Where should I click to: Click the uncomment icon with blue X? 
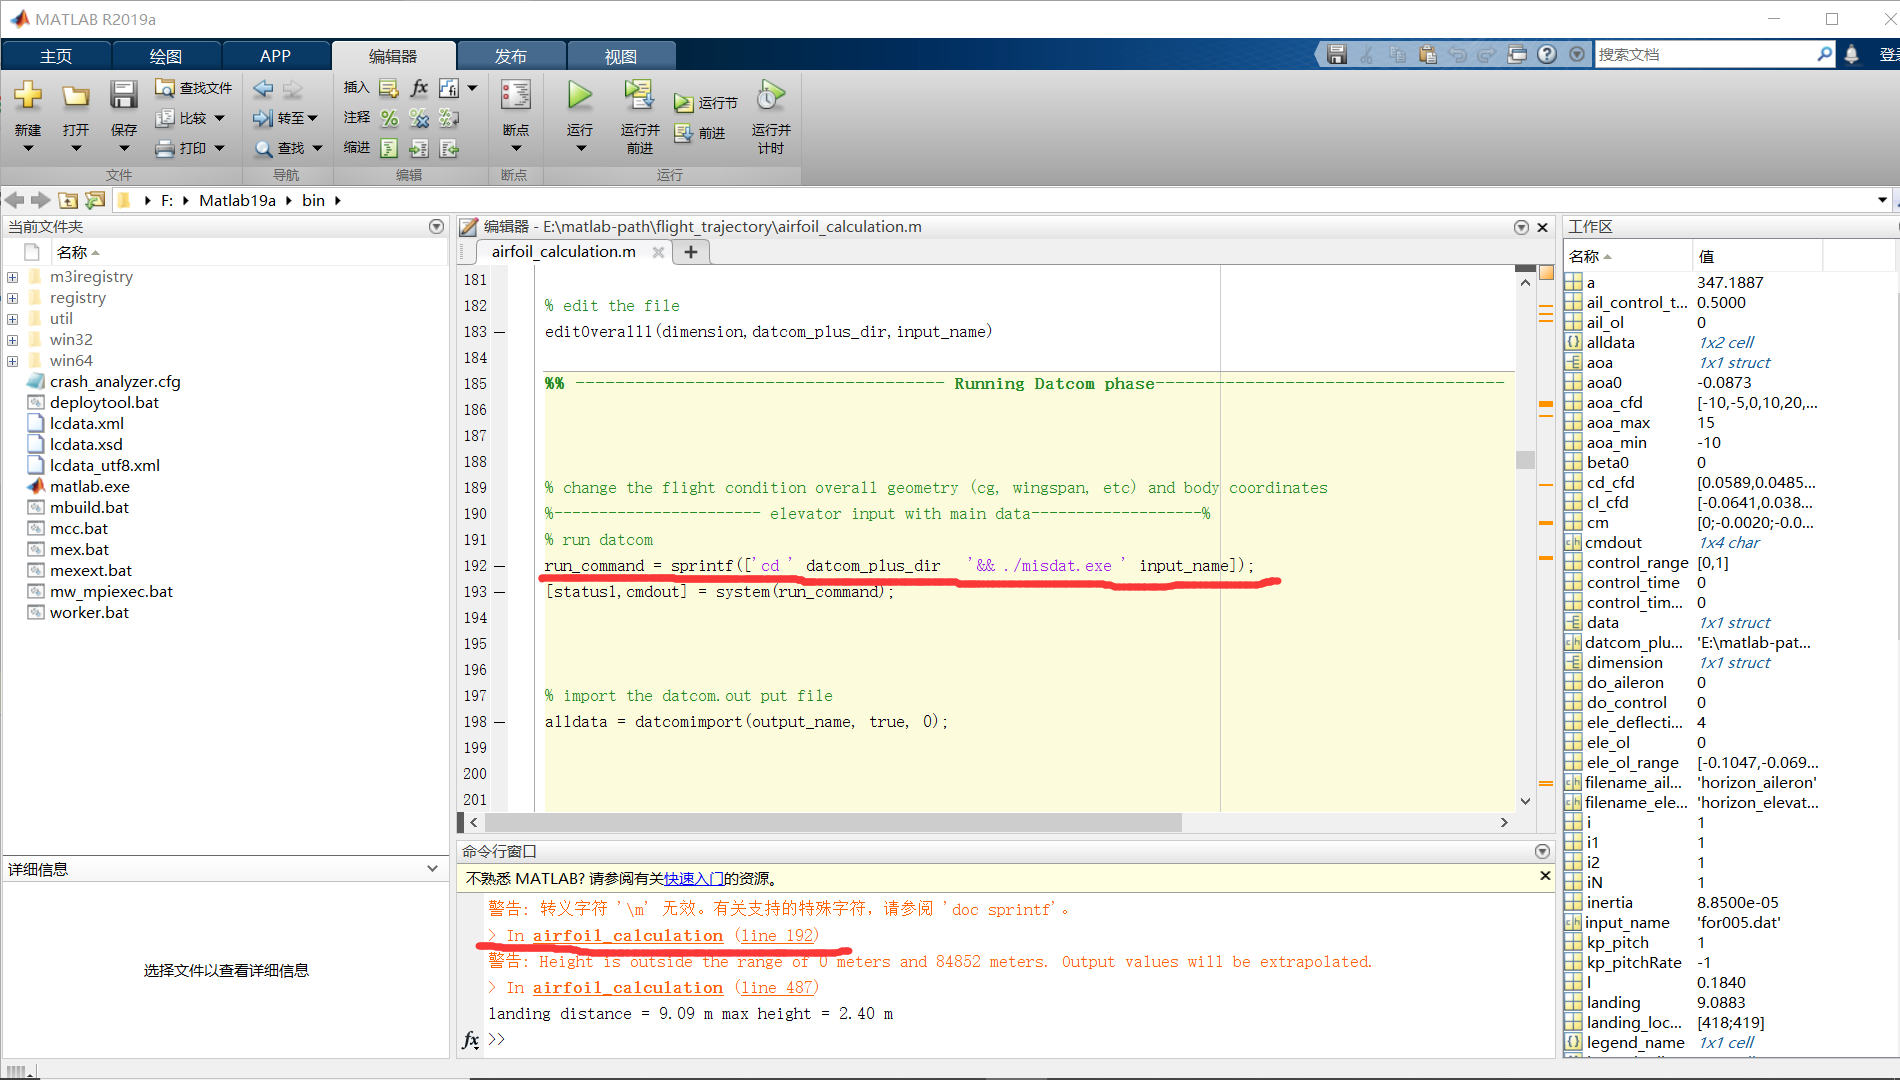[x=419, y=118]
